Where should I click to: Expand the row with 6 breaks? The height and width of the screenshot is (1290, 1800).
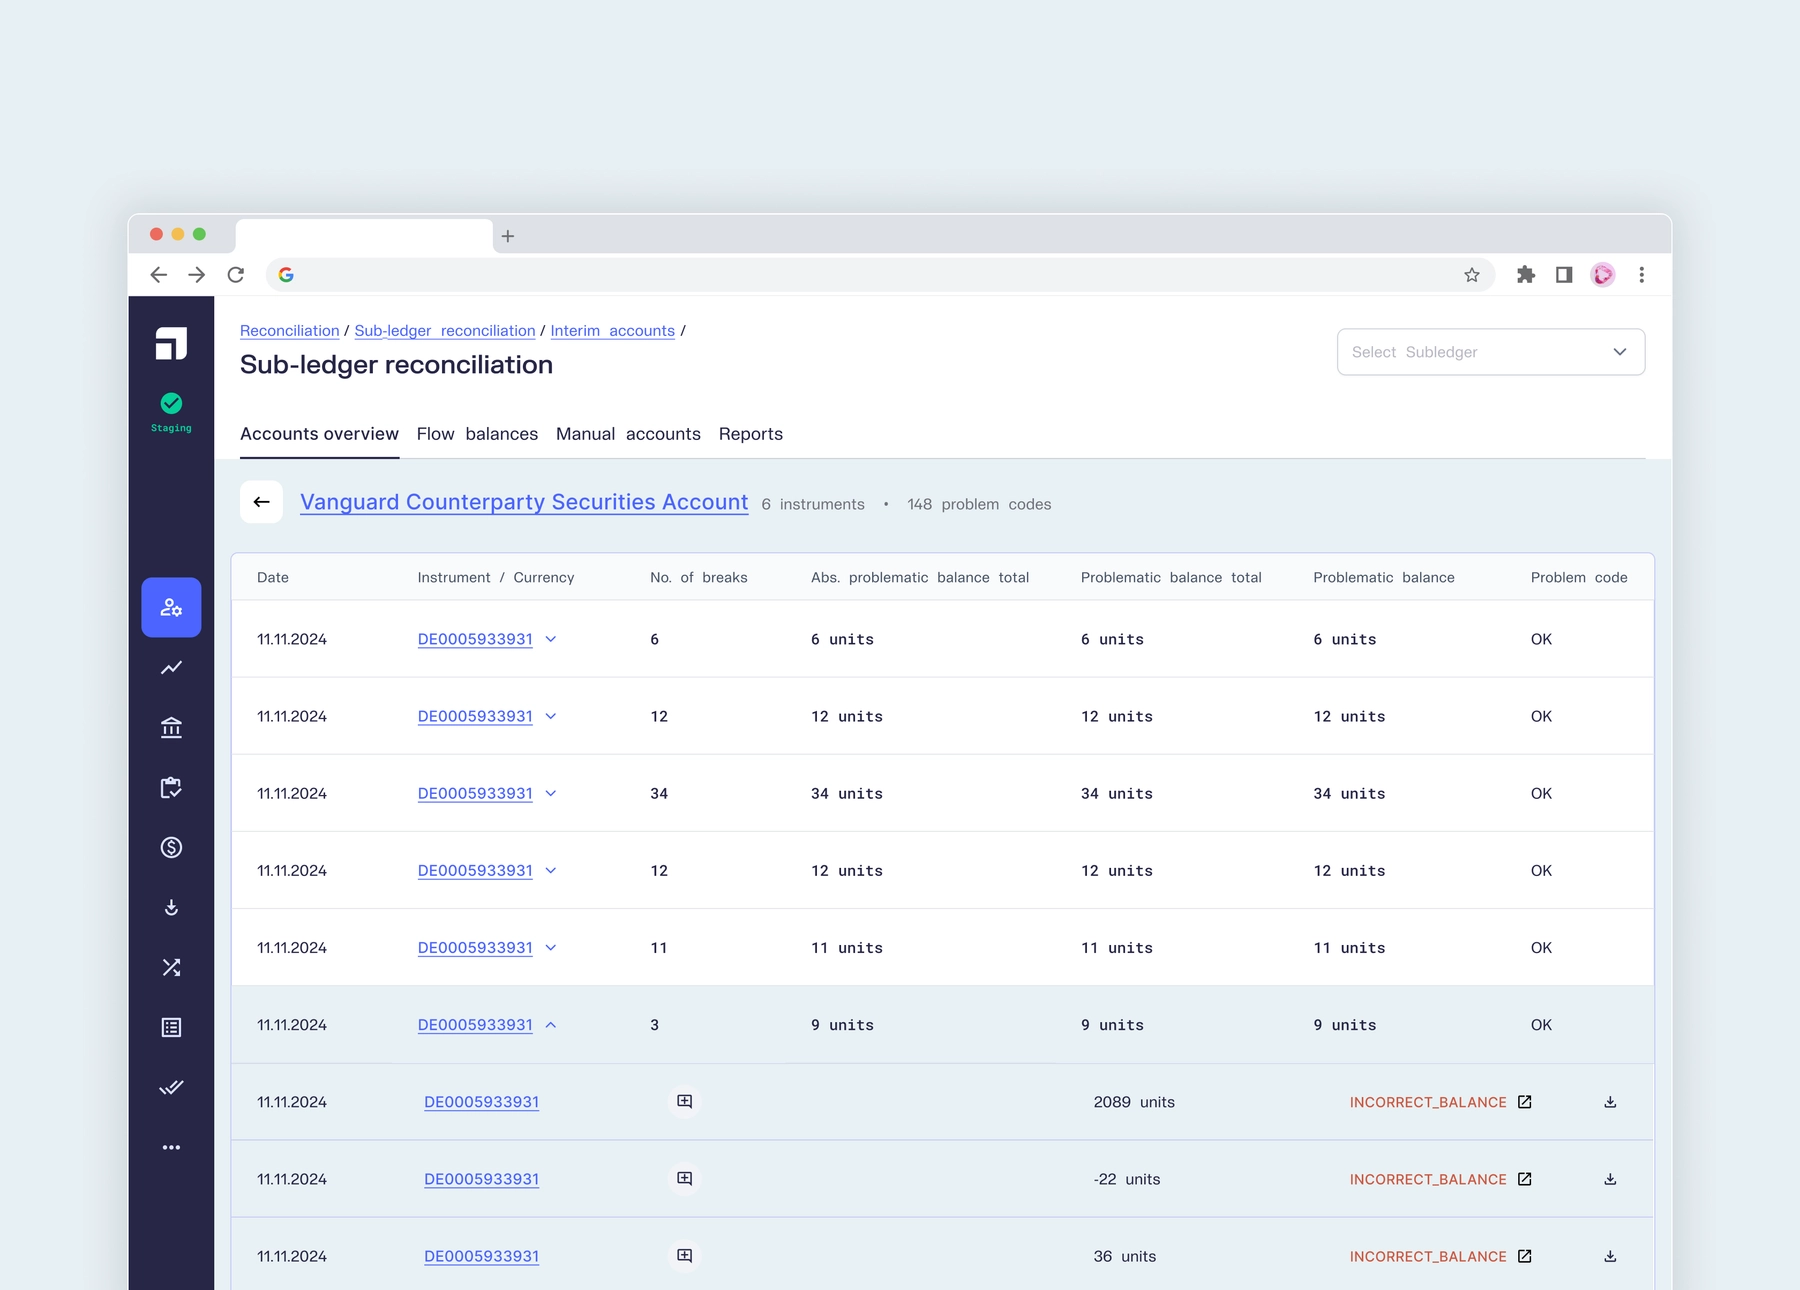pos(550,639)
